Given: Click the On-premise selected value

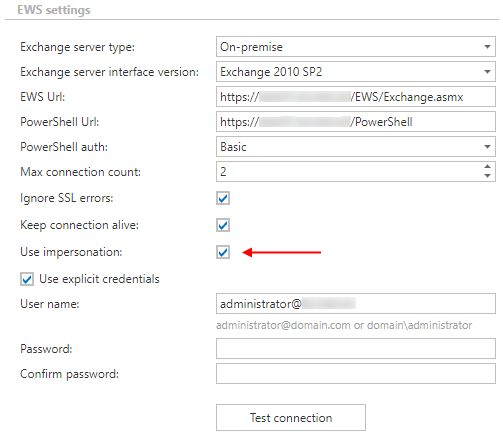Looking at the screenshot, I should [251, 47].
